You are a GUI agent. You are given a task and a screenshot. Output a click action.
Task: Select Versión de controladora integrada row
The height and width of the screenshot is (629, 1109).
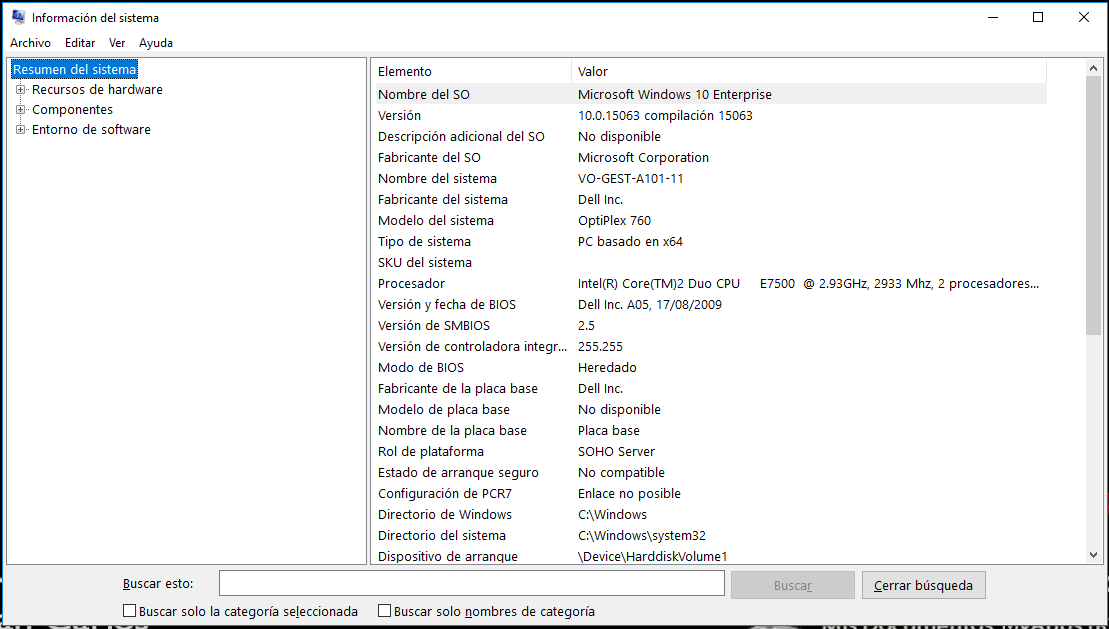pos(711,347)
